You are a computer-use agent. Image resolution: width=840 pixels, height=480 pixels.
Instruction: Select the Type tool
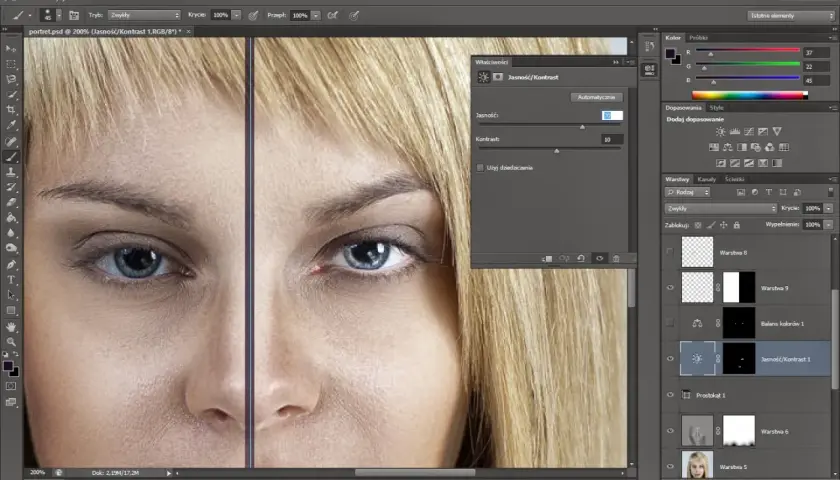(11, 280)
